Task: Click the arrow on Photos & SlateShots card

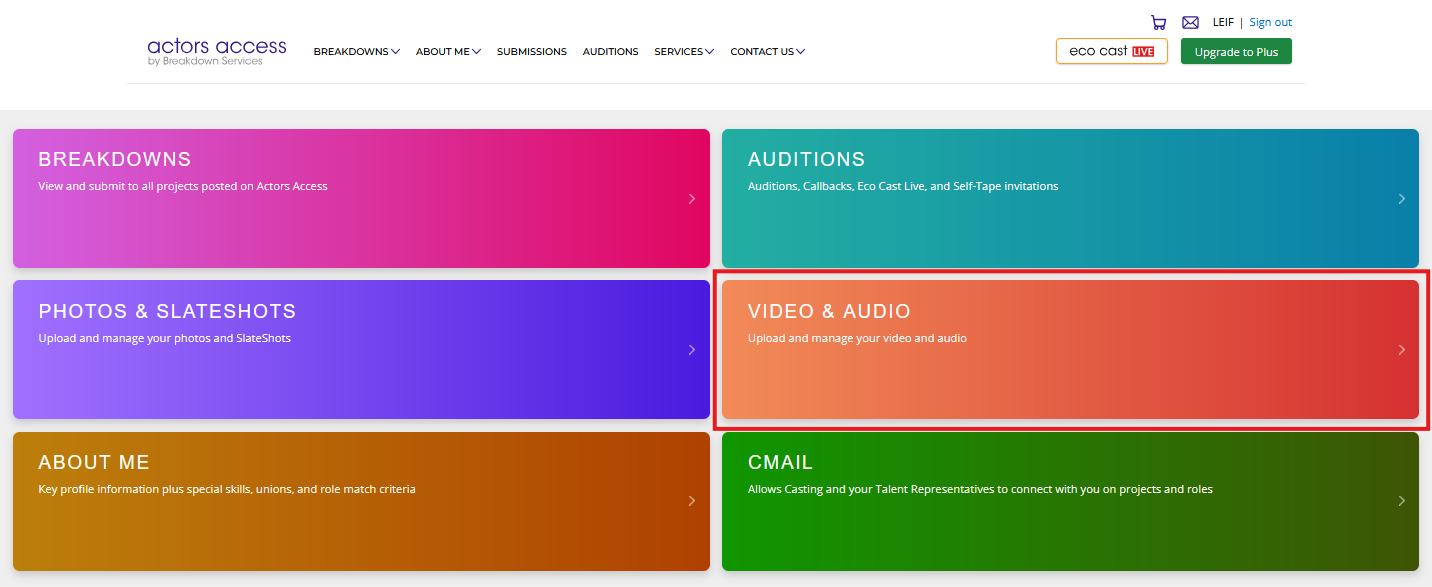Action: pyautogui.click(x=692, y=350)
